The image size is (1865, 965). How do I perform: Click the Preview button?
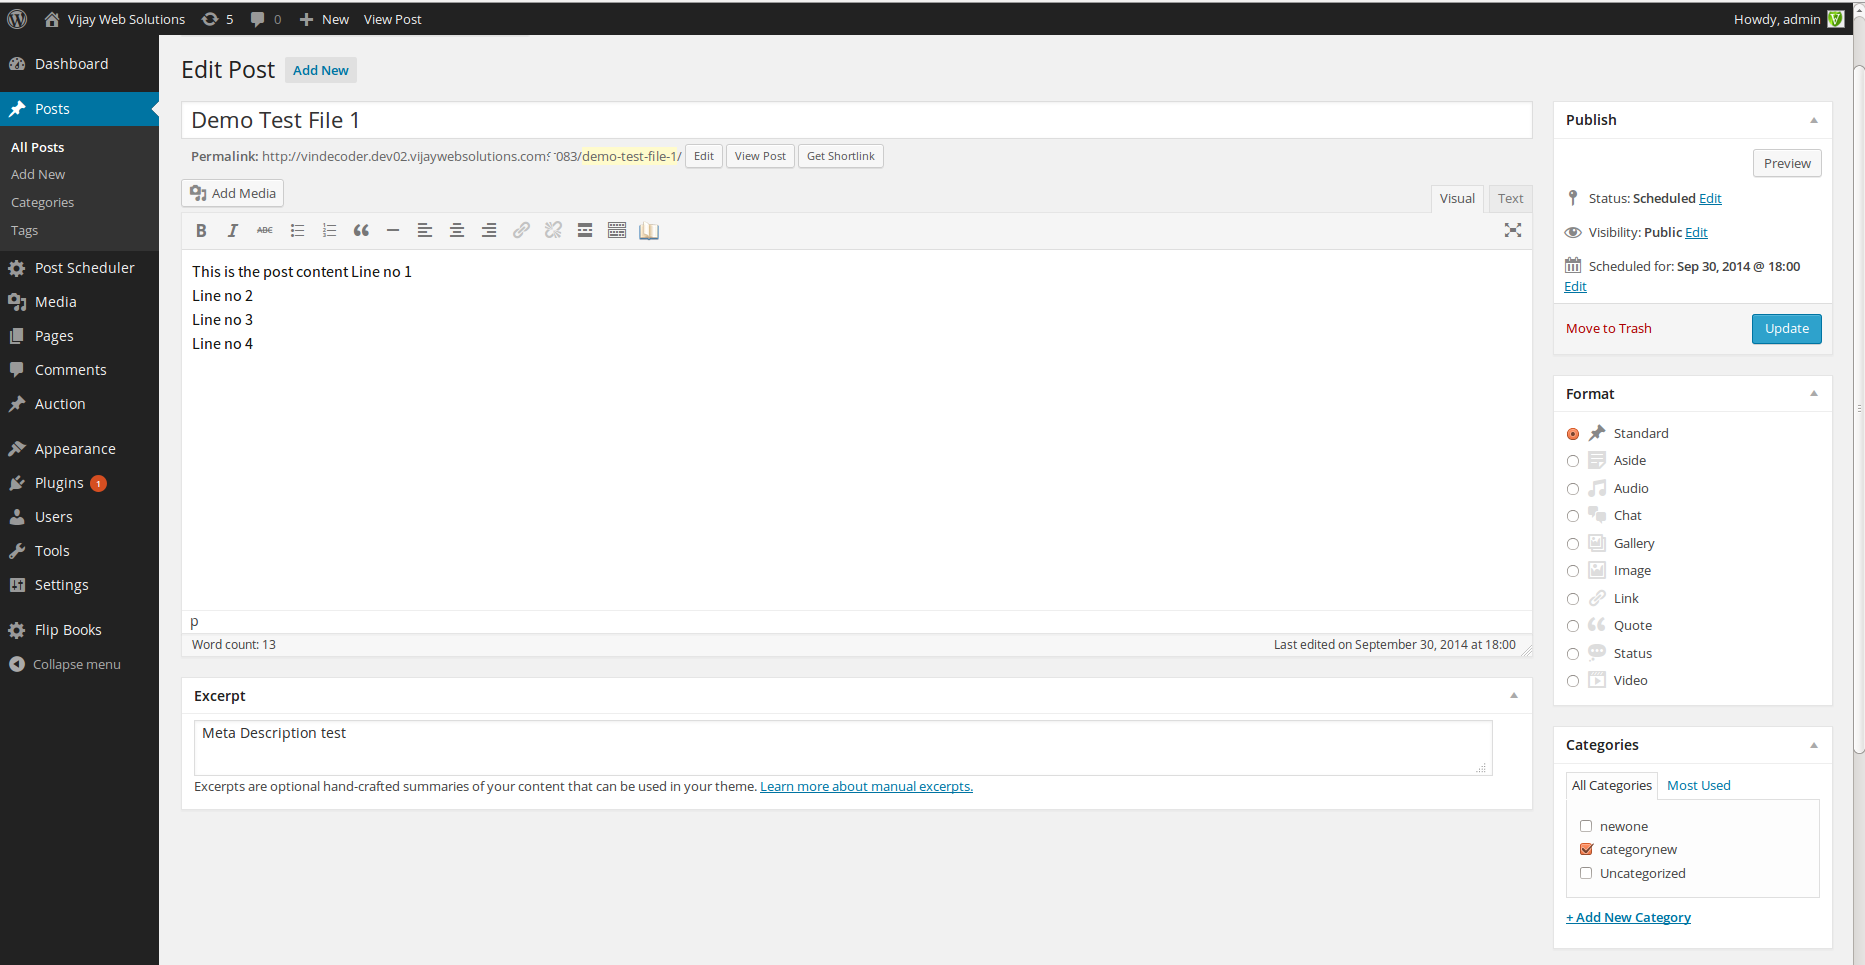(1787, 163)
